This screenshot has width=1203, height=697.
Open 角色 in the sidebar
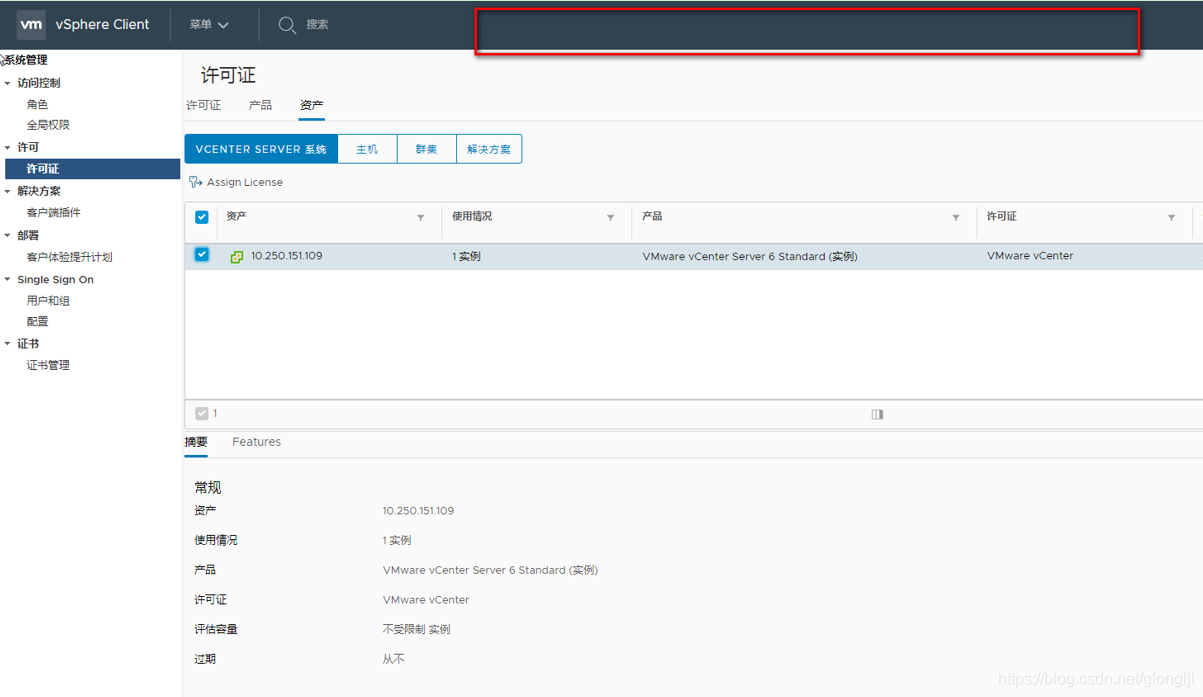click(x=37, y=104)
